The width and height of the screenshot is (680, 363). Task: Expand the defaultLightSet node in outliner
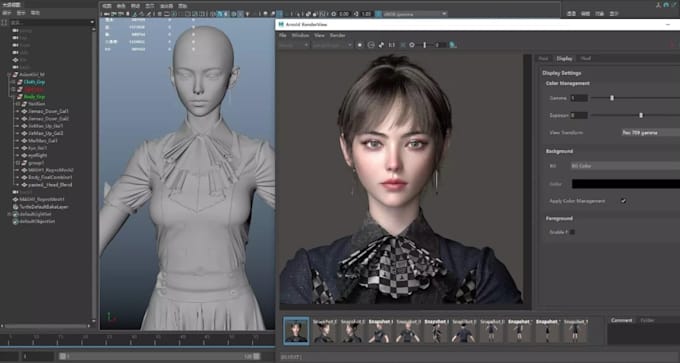(9, 214)
